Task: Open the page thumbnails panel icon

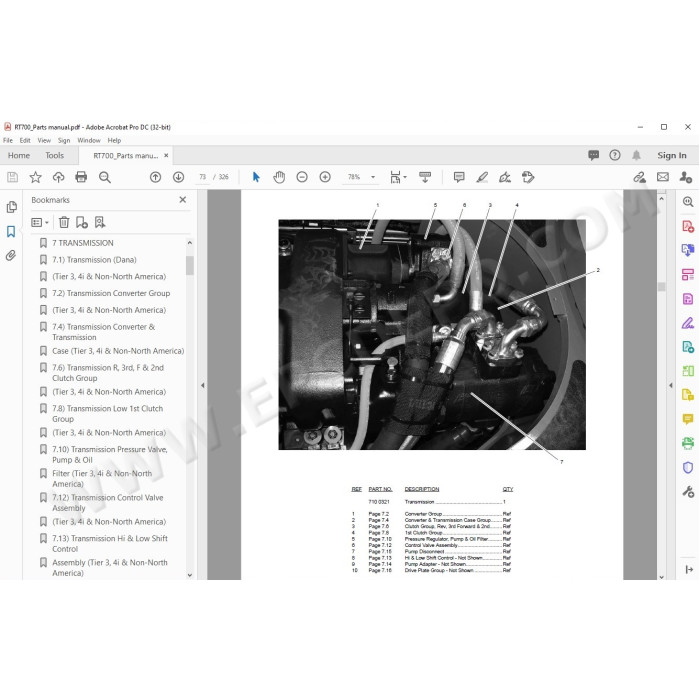Action: 12,207
